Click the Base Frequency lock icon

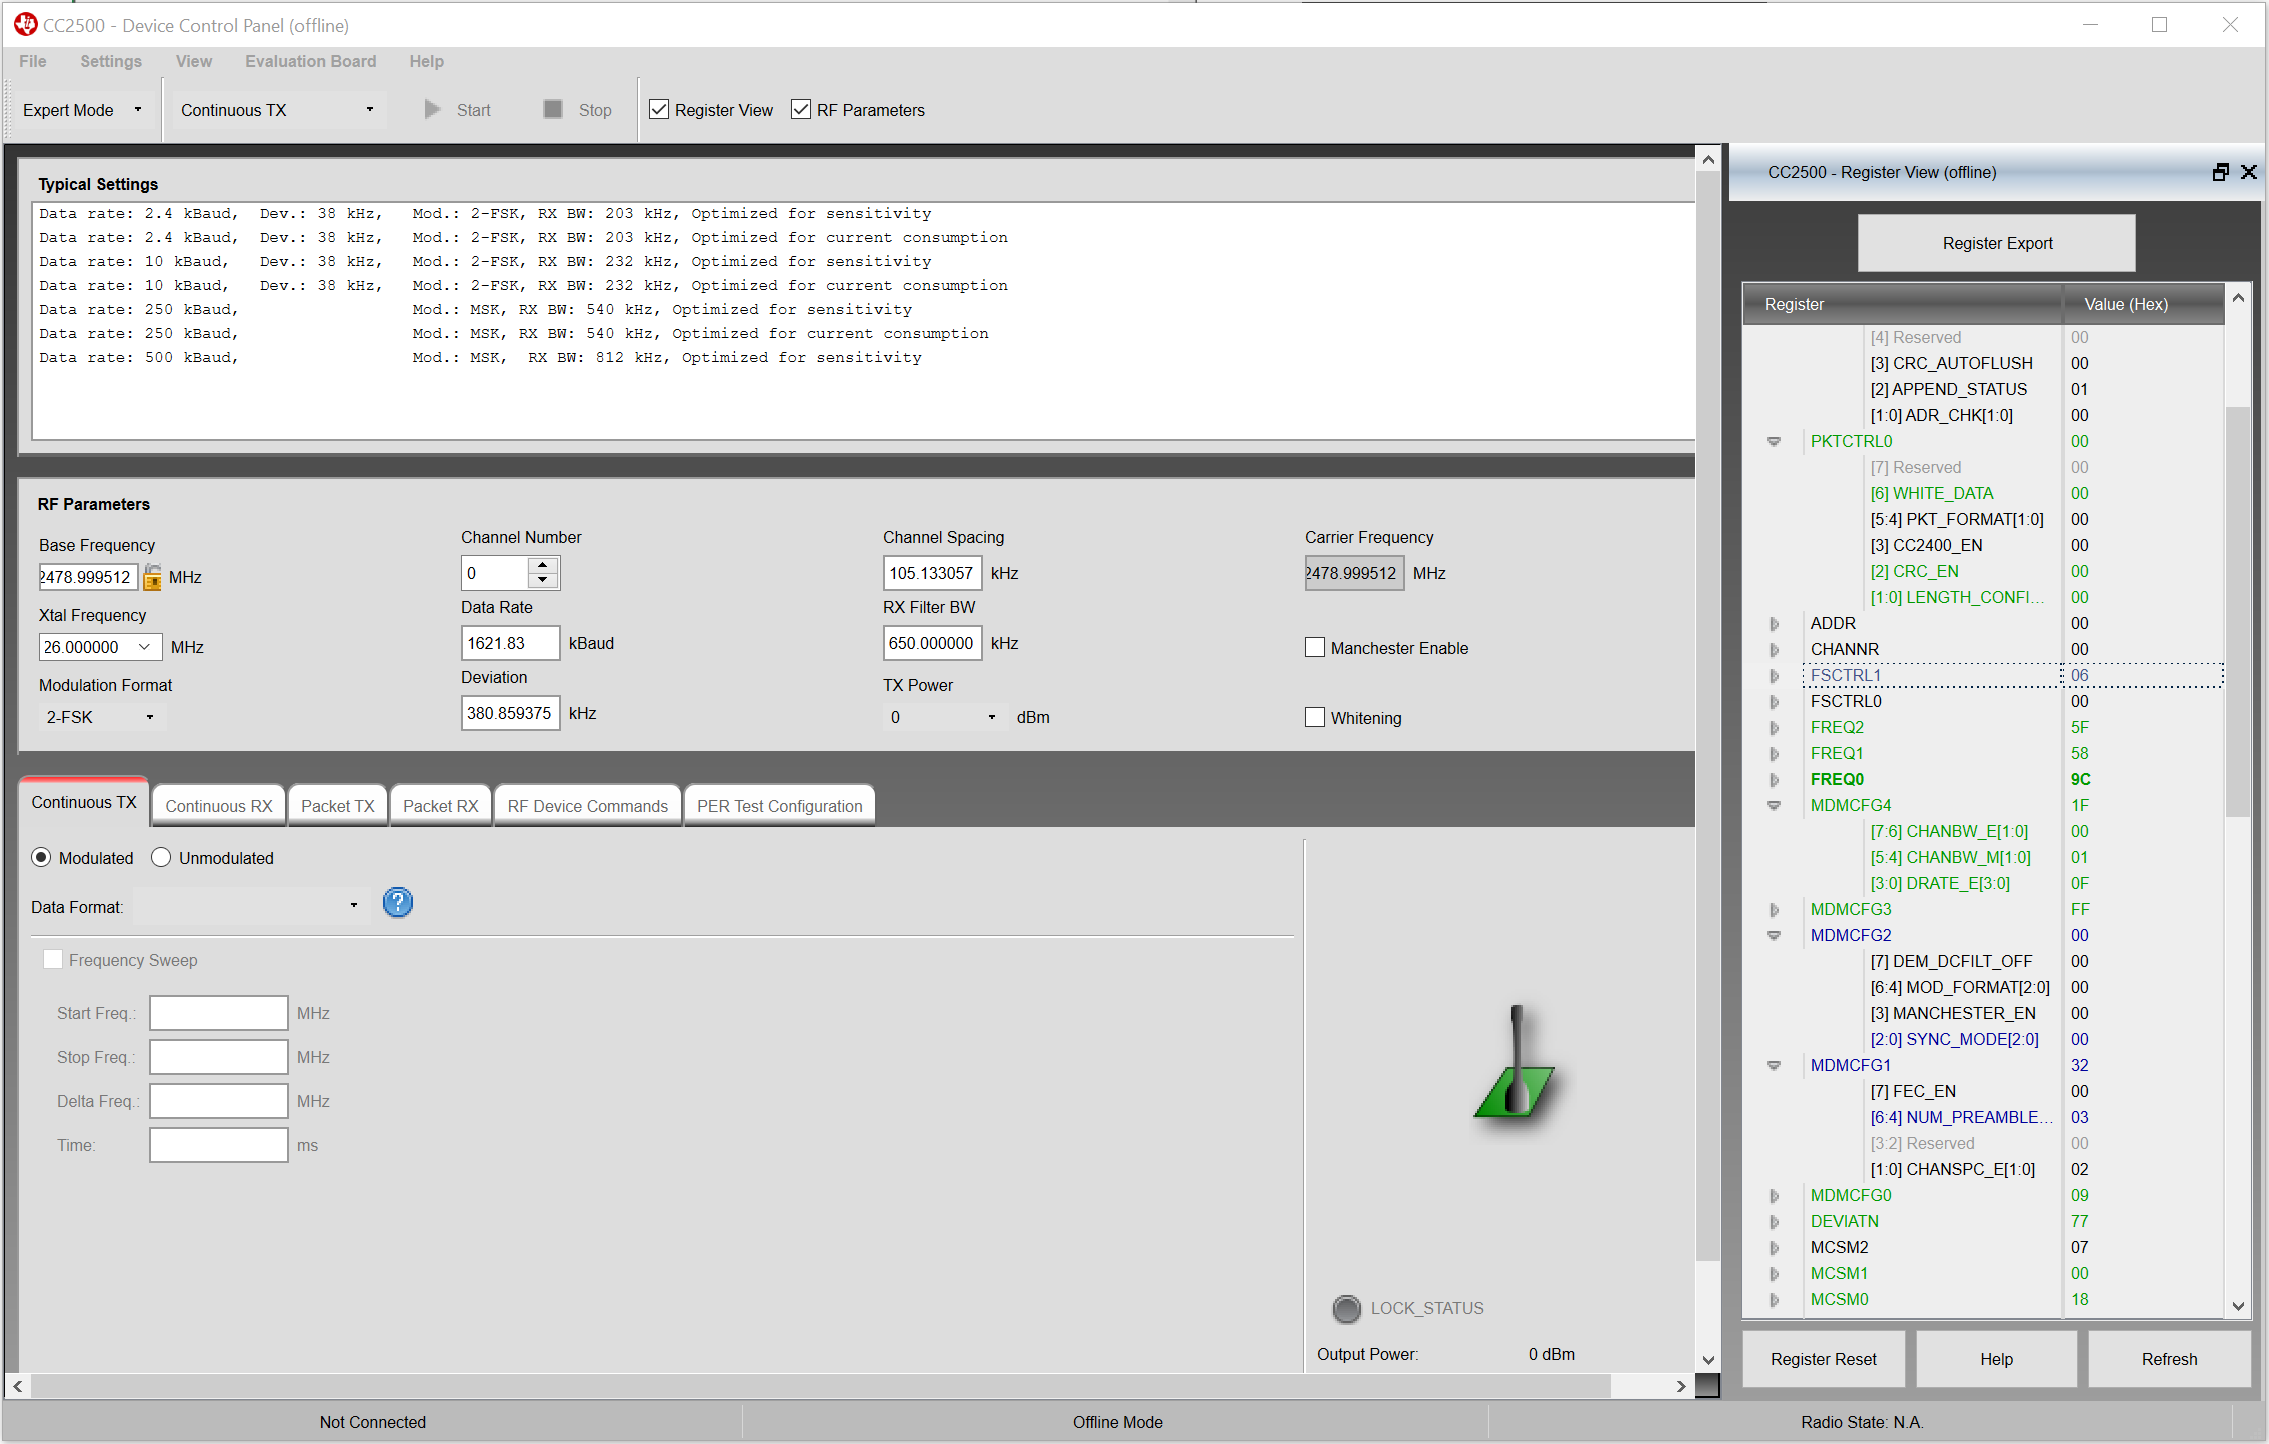(x=152, y=577)
